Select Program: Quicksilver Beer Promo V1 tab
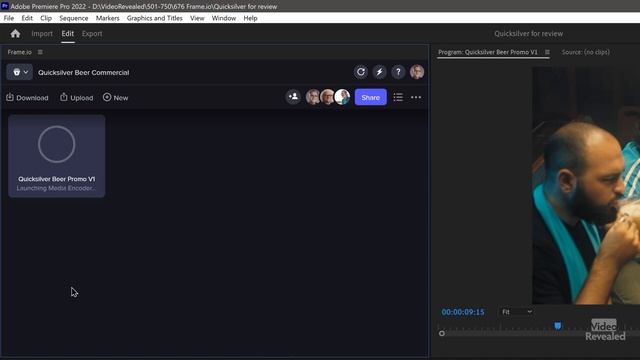Screen dimensions: 640x360 pos(488,52)
